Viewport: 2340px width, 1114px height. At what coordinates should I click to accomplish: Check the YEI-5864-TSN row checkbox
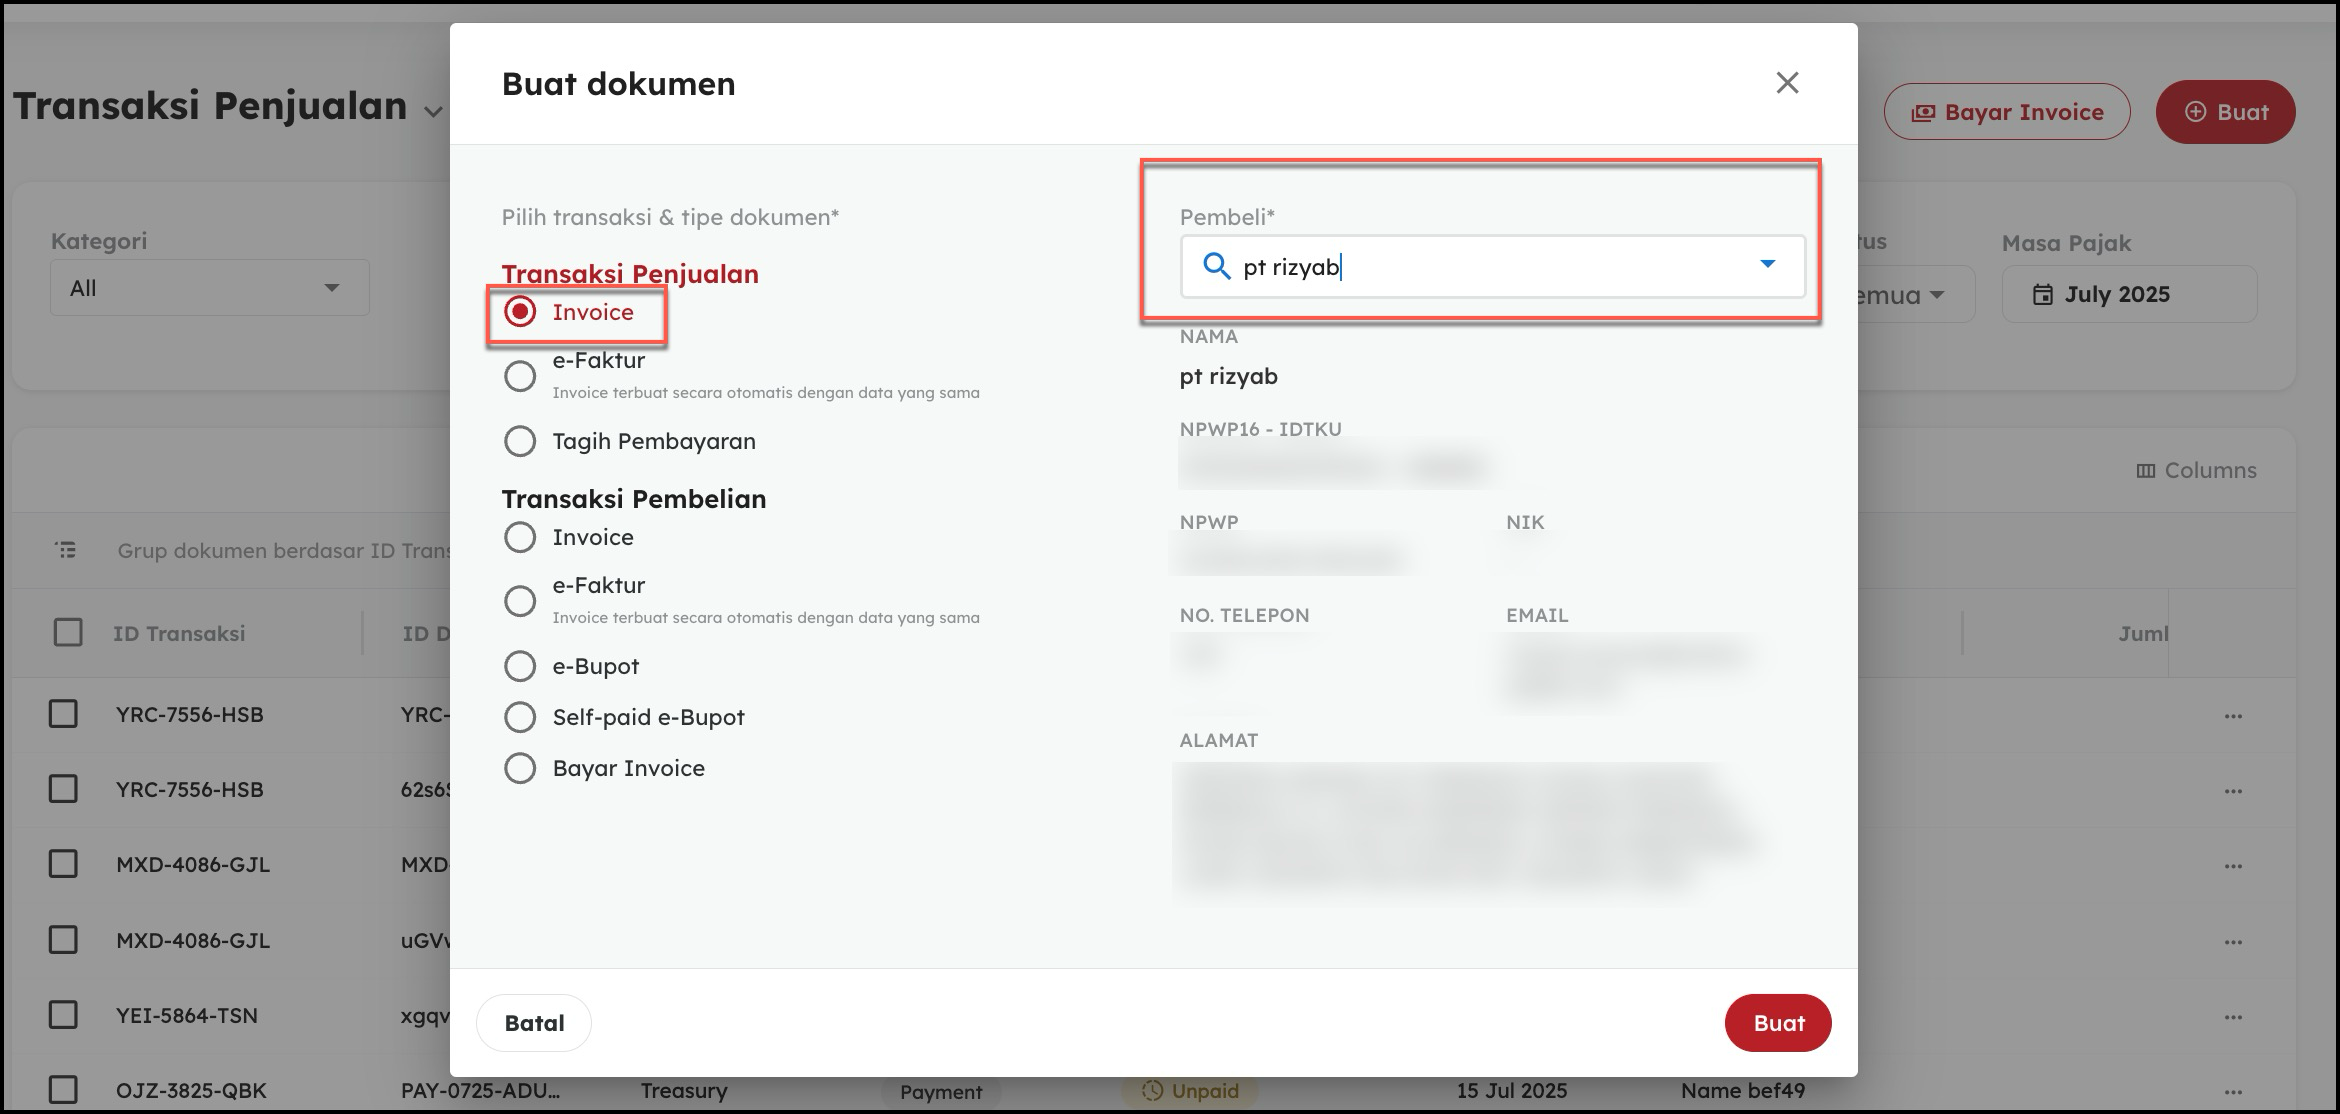tap(63, 1015)
